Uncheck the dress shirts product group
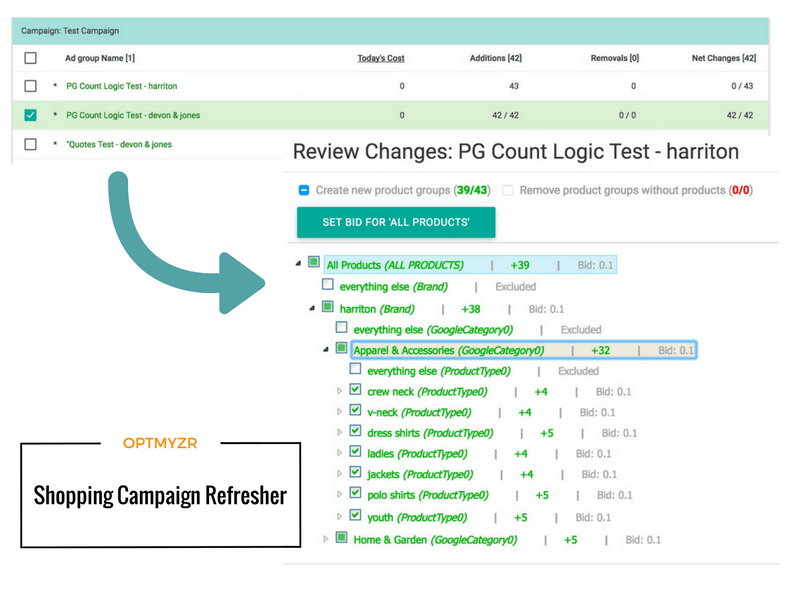 (x=355, y=432)
